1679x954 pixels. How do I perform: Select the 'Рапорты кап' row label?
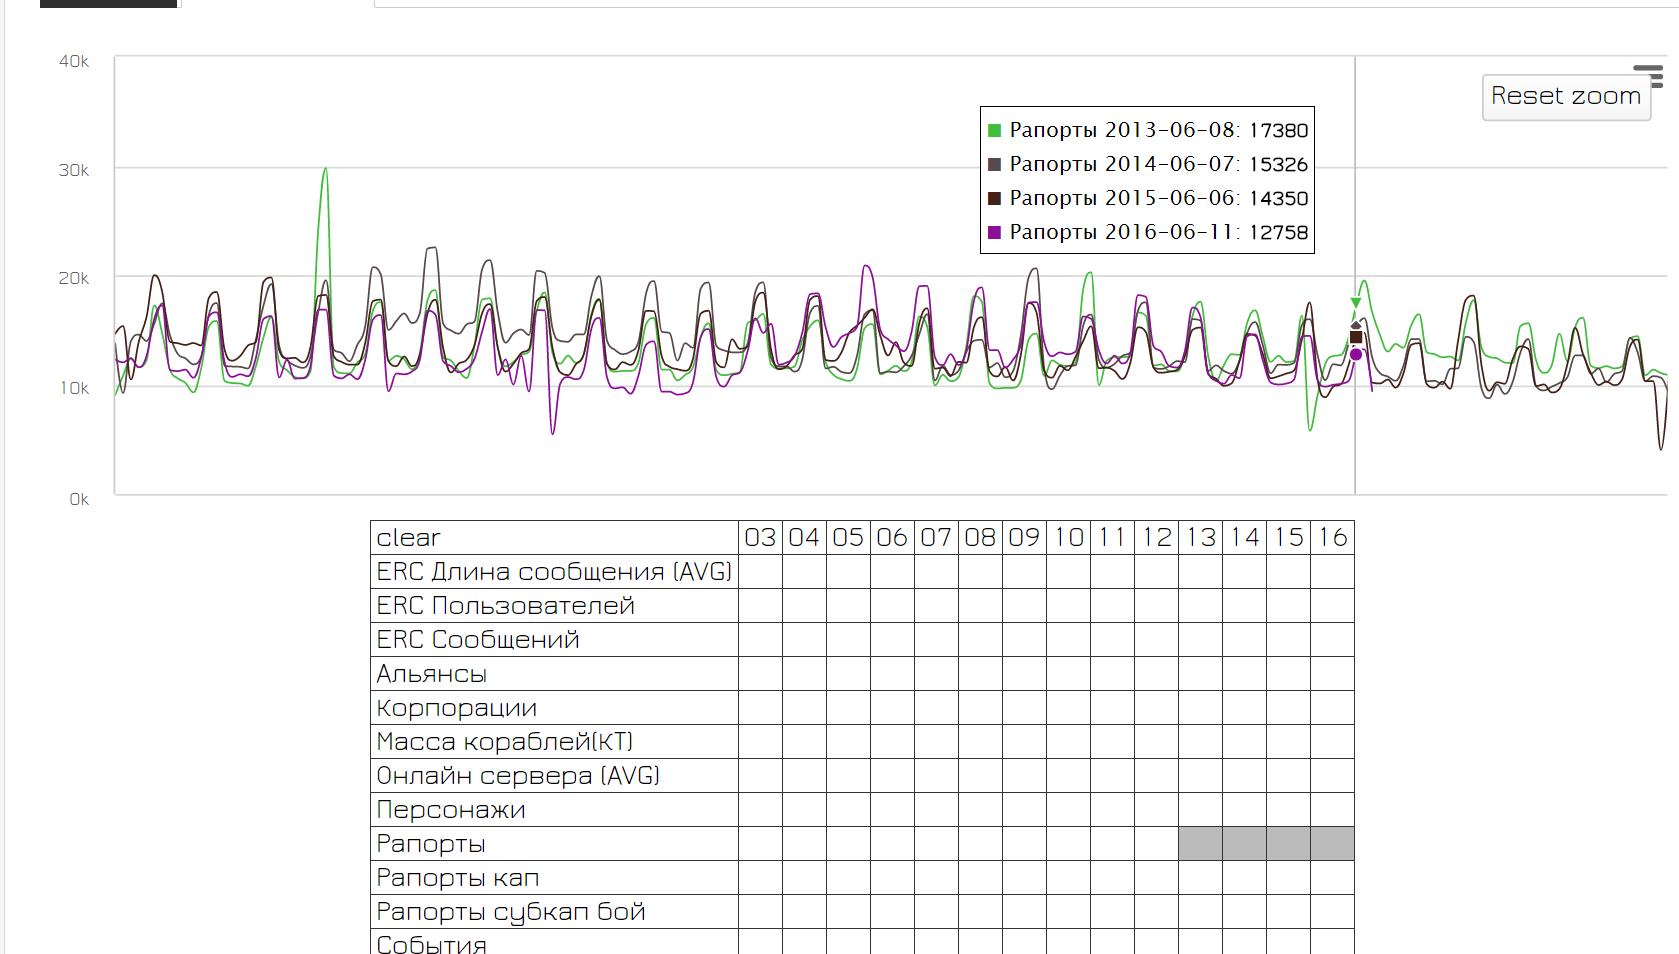click(554, 878)
